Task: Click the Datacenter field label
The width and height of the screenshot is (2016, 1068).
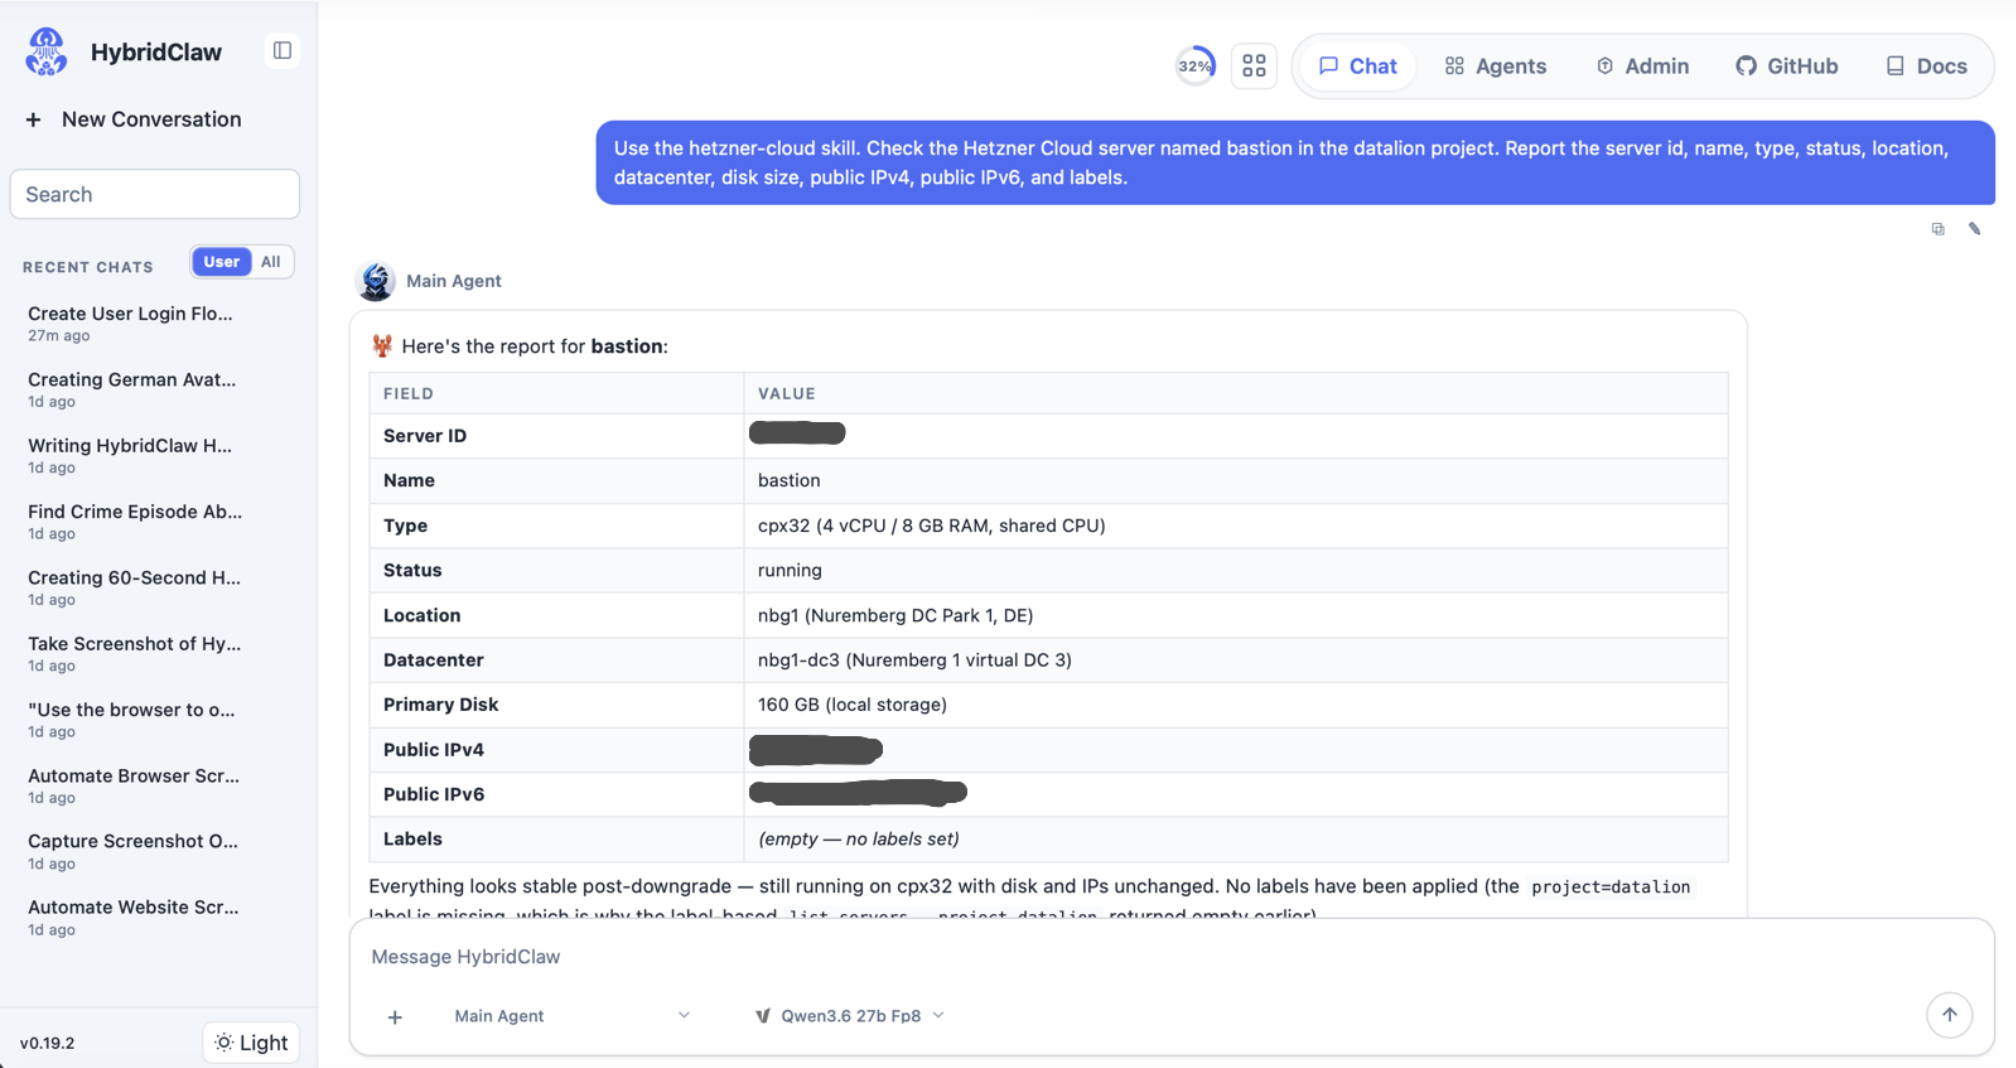Action: click(x=433, y=660)
